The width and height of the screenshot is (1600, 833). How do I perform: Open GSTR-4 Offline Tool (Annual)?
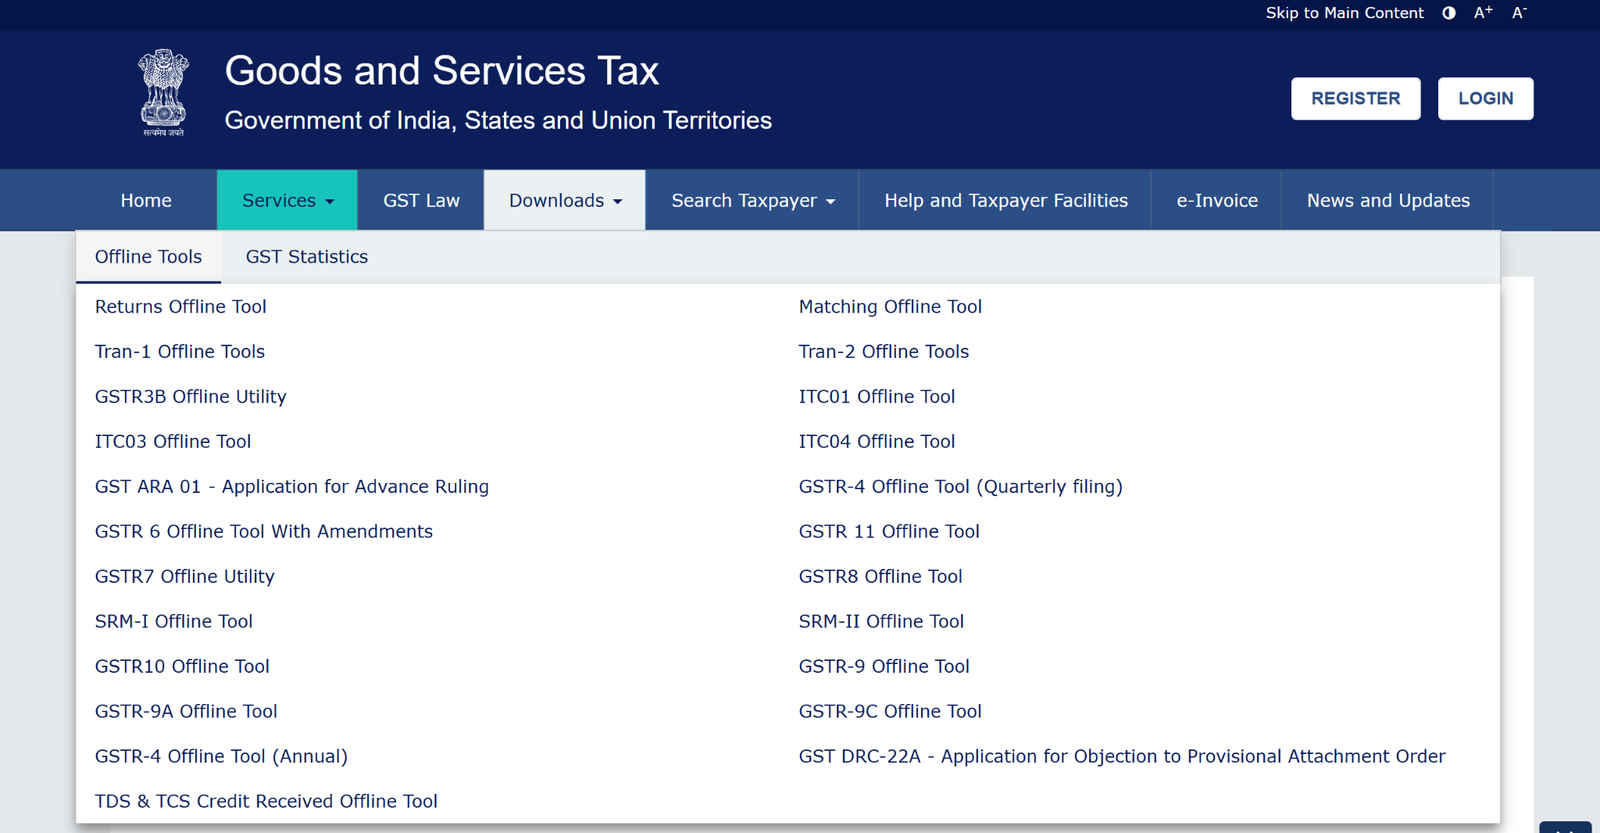tap(221, 757)
